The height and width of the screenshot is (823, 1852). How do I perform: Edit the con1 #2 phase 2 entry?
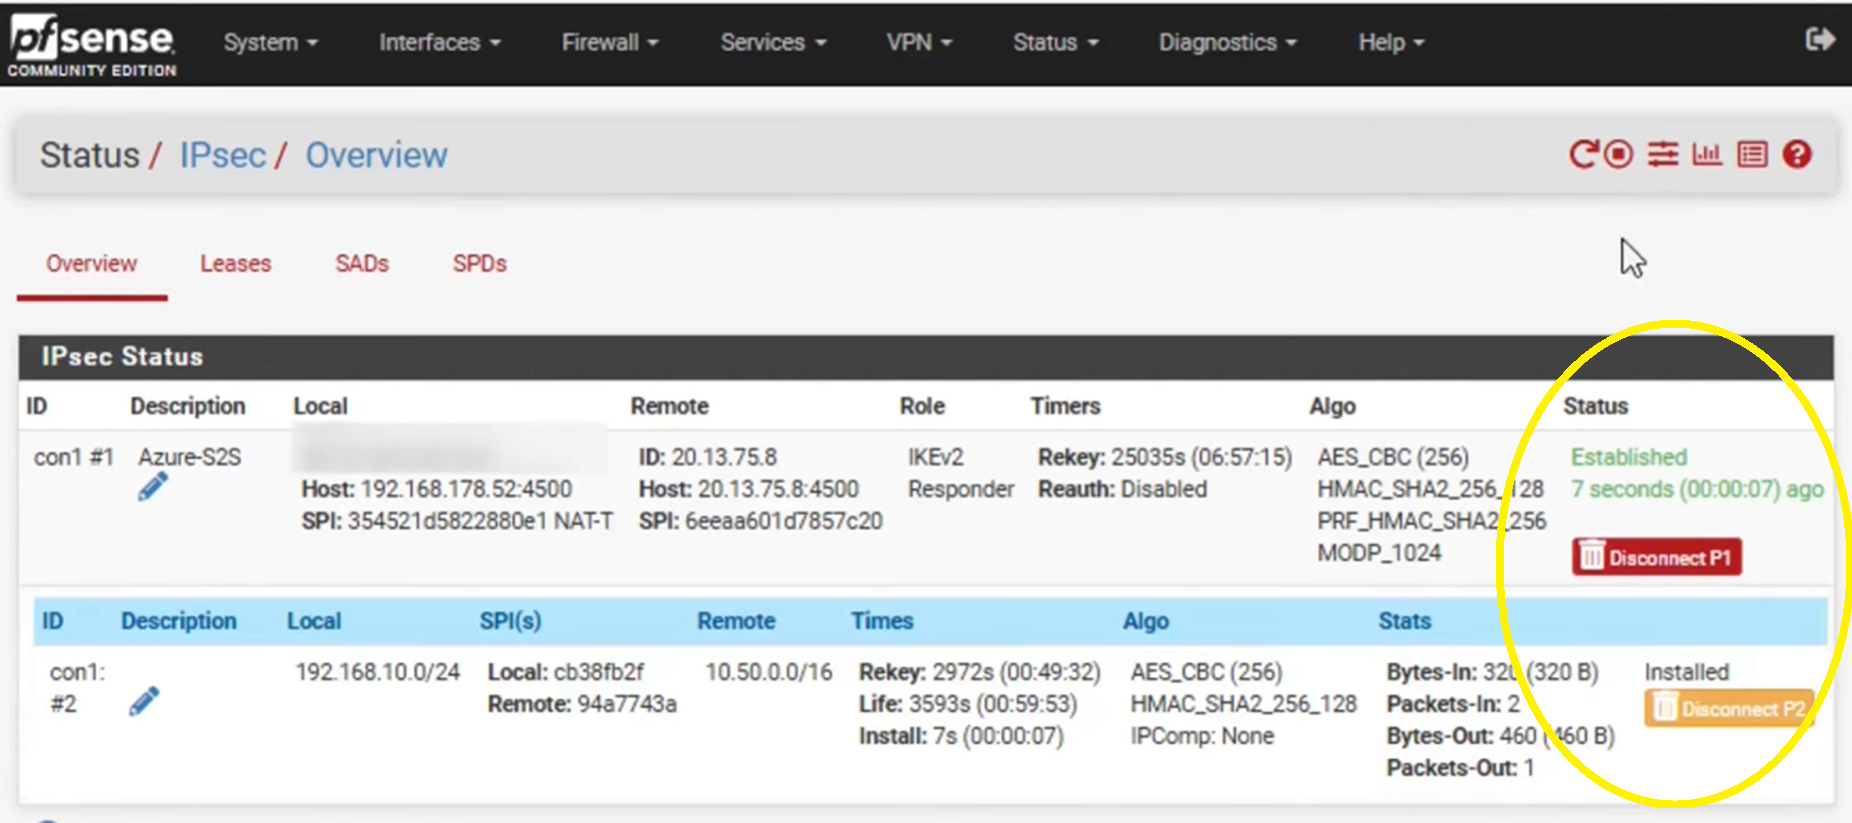coord(144,702)
